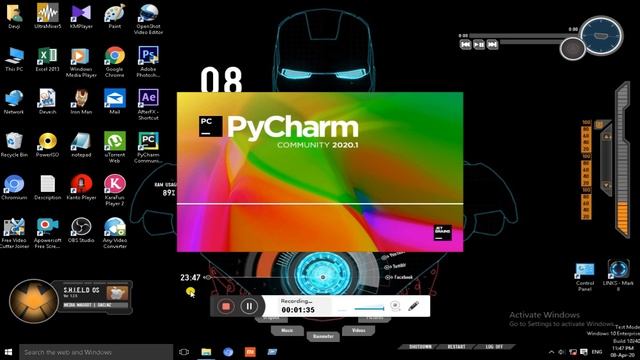The image size is (640, 360).
Task: Open the UltraMixer5 desktop shortcut
Action: (x=48, y=16)
